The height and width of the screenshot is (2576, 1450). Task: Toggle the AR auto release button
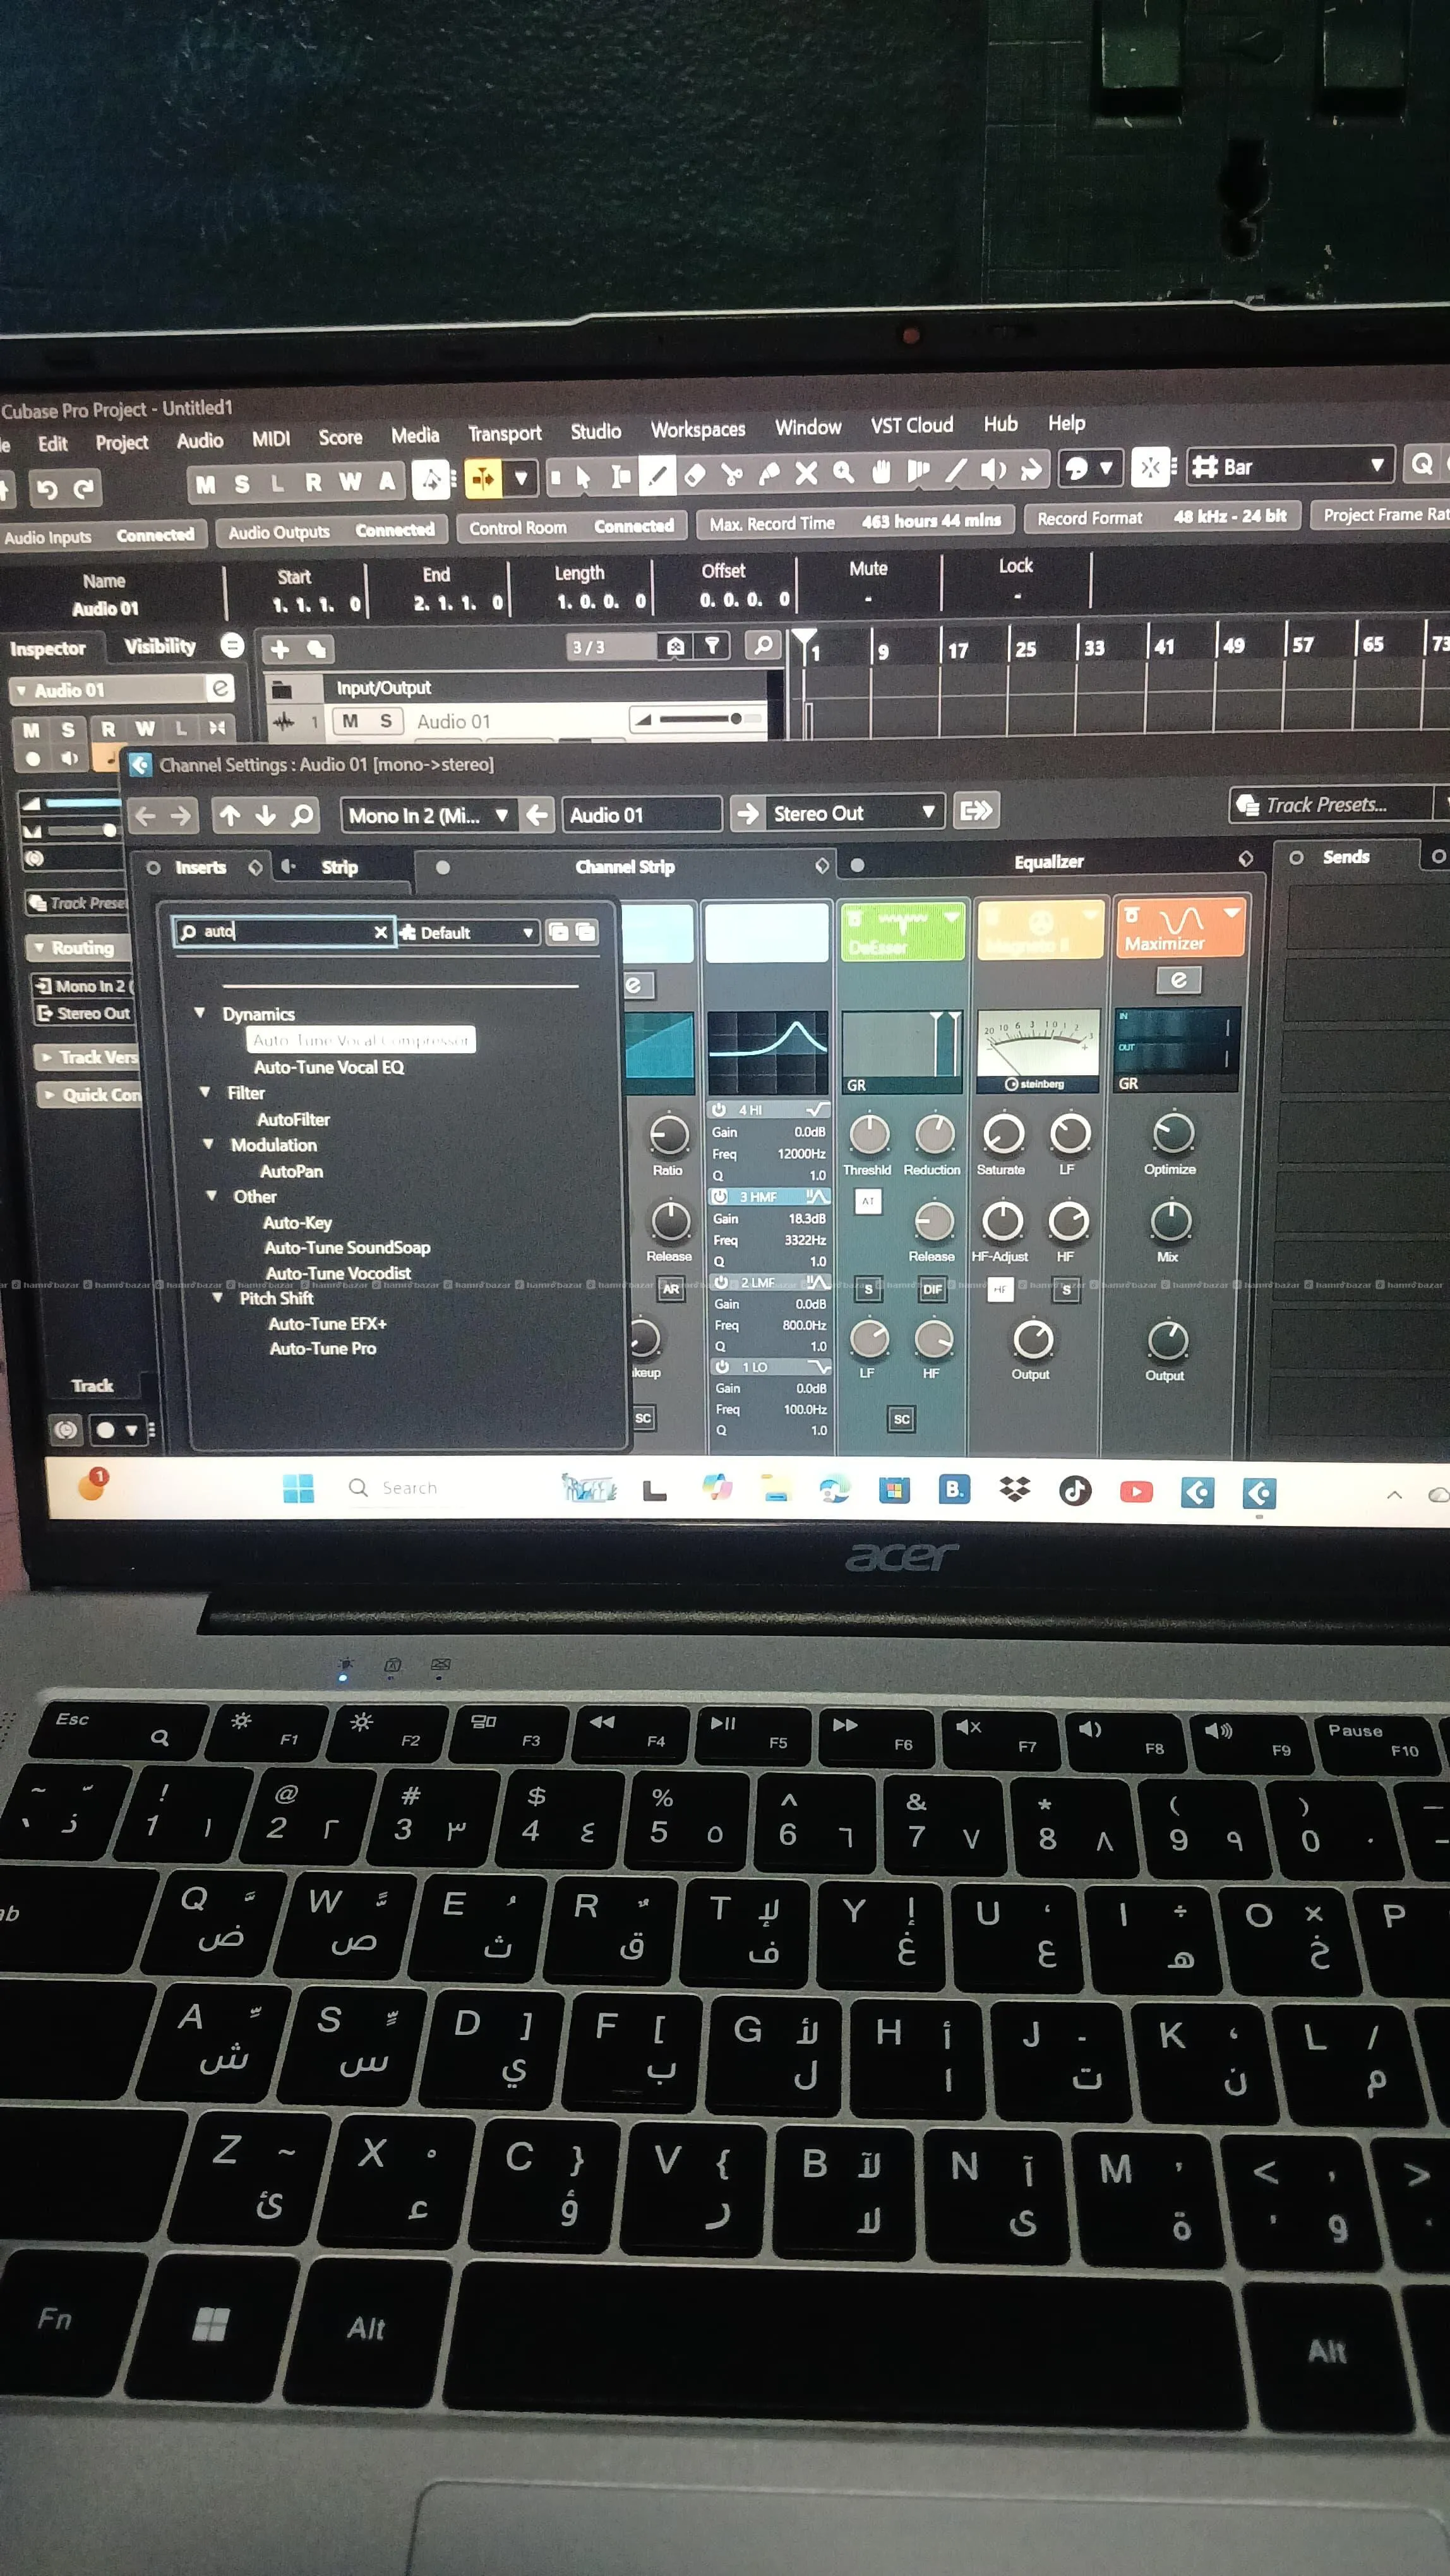coord(670,1289)
